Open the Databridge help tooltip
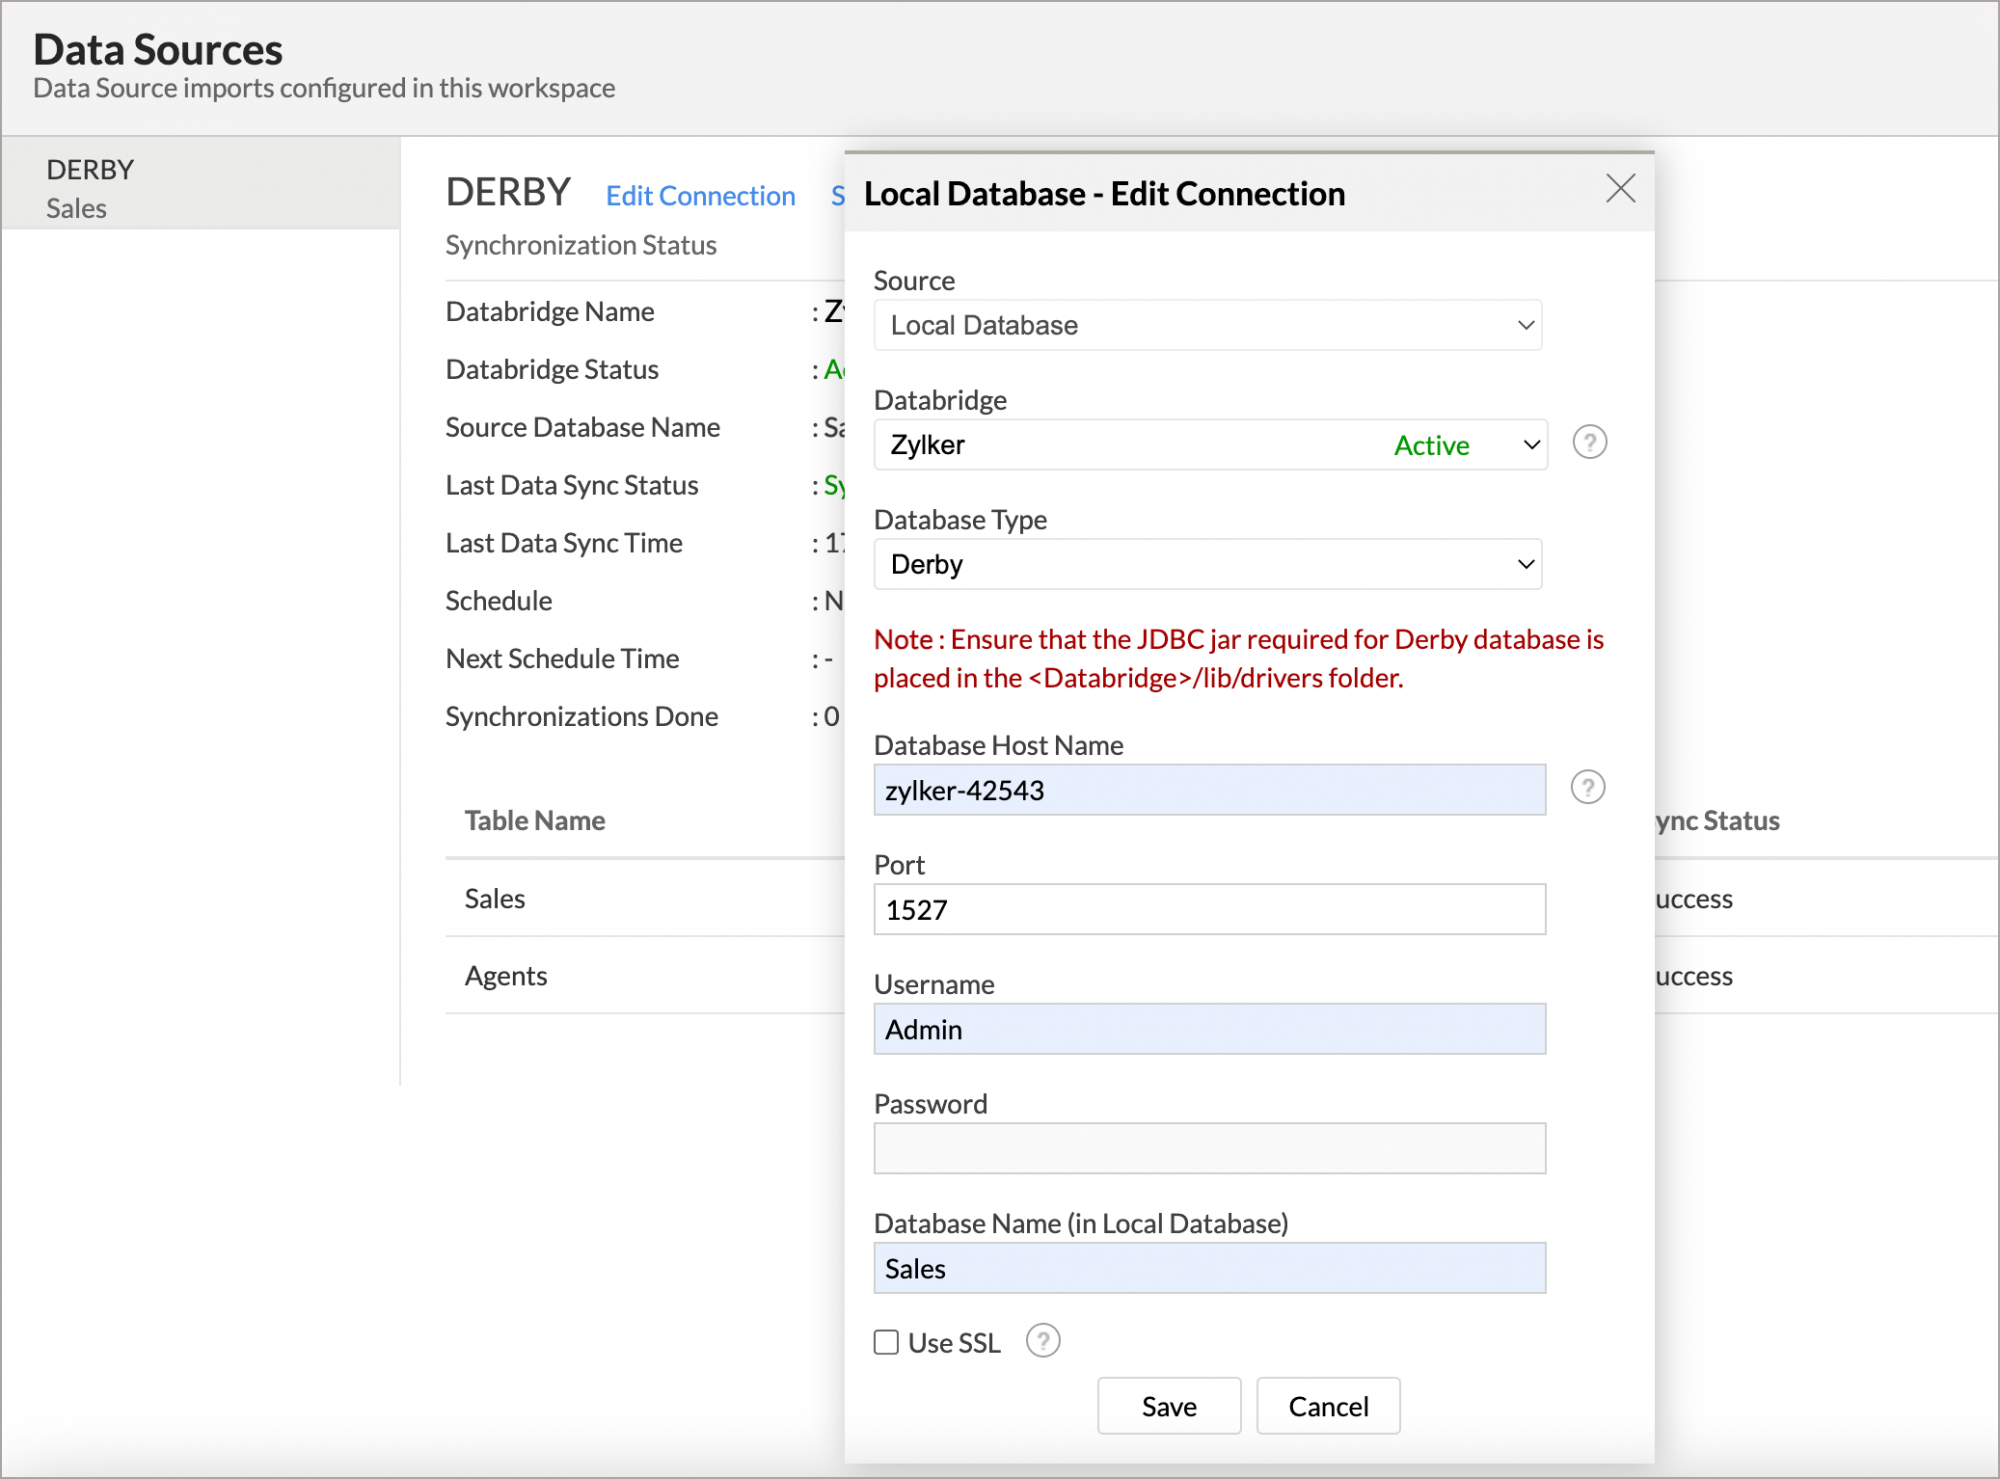2000x1479 pixels. [1589, 441]
